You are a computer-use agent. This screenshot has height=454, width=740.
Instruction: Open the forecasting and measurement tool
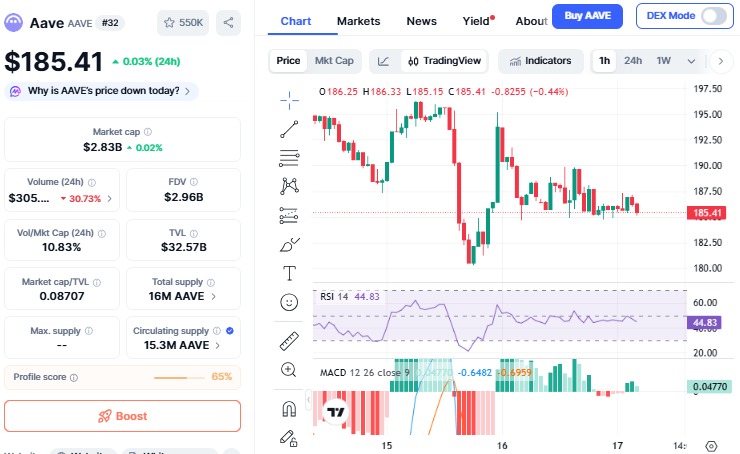[289, 215]
